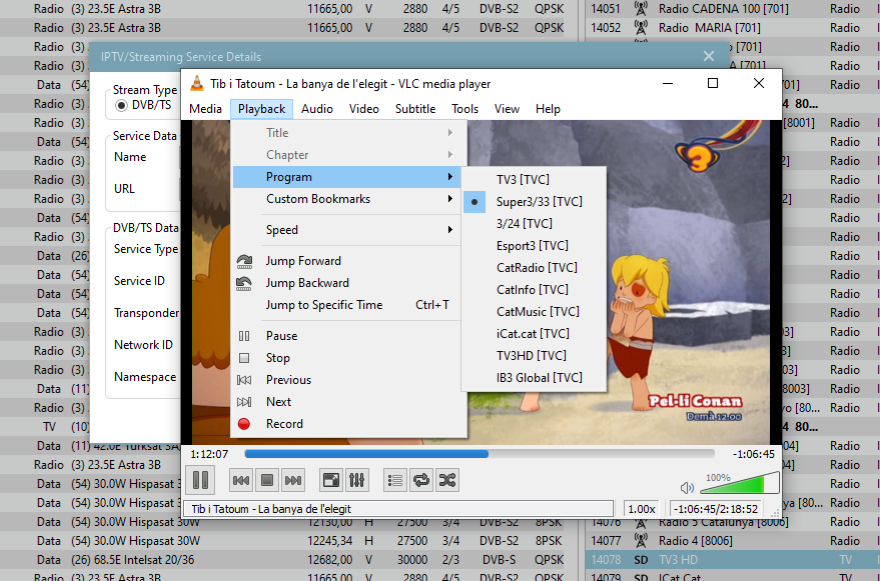Image resolution: width=880 pixels, height=581 pixels.
Task: Select Intelsat 20/36 transponder row
Action: click(289, 560)
